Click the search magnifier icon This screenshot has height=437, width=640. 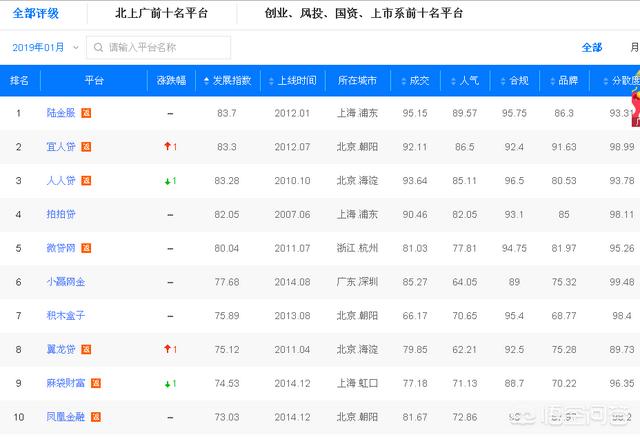(x=98, y=47)
